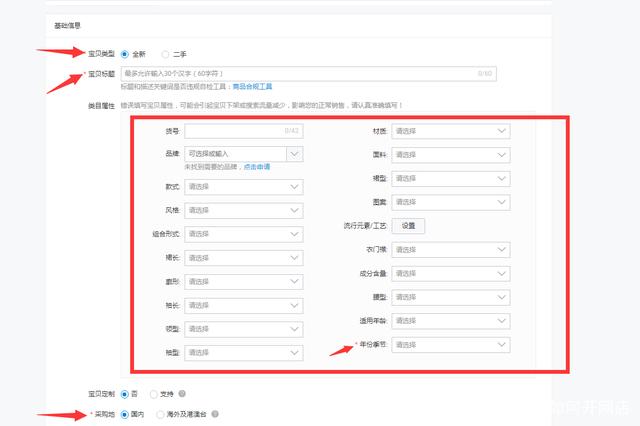
Task: Select 全新 radio for 宝贝类型
Action: point(124,54)
